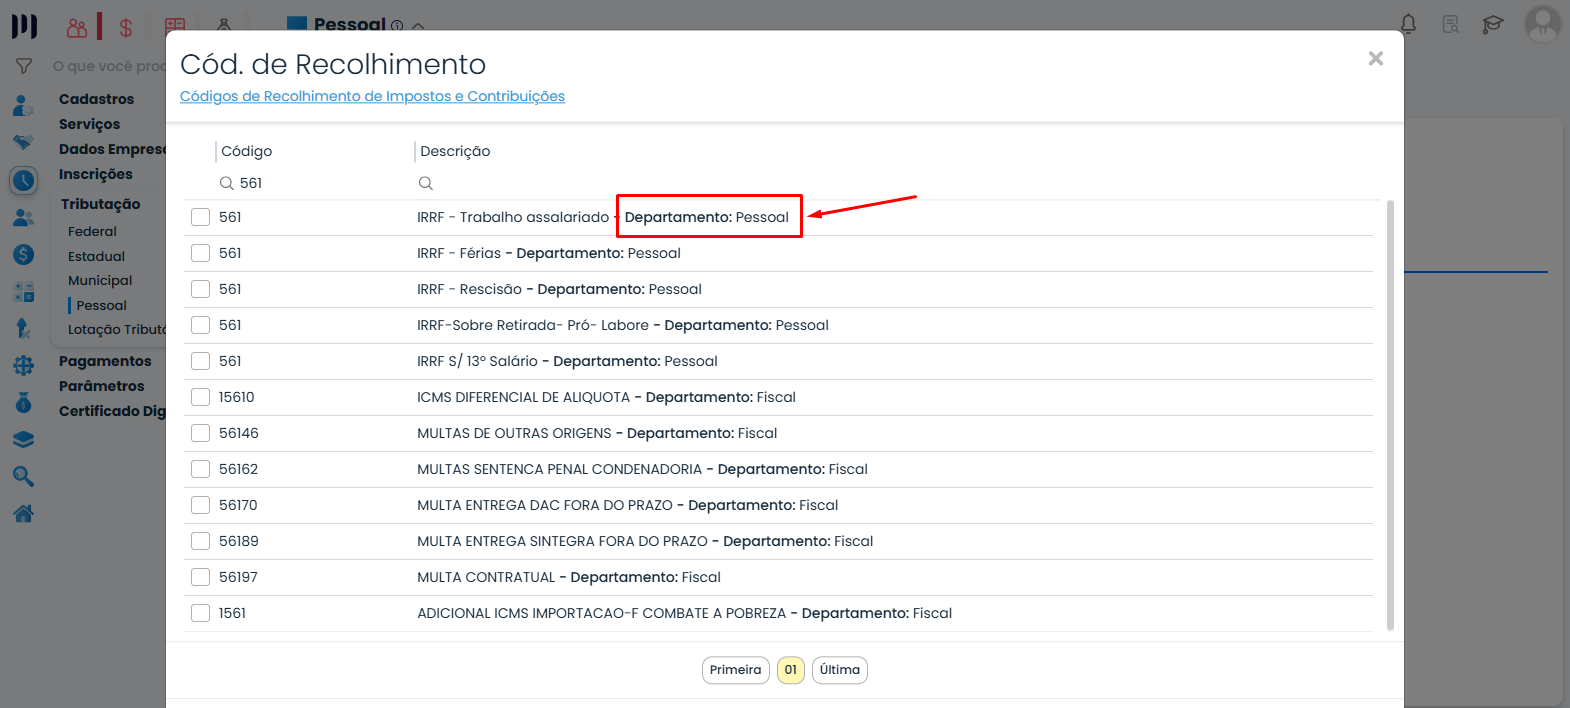Open Códigos de Recolhimento de Impostos link

tap(372, 96)
